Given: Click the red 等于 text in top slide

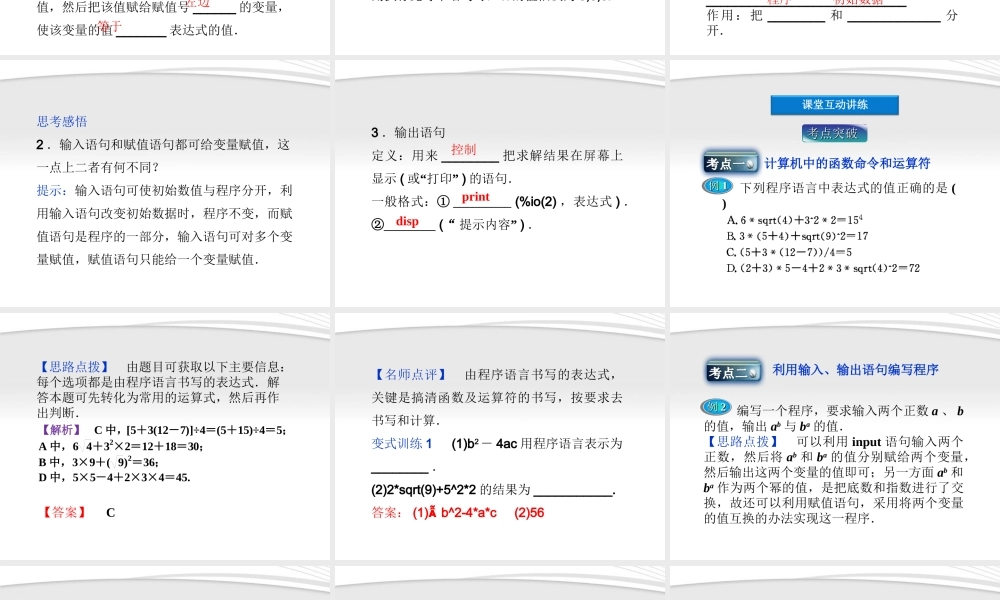Looking at the screenshot, I should 110,26.
